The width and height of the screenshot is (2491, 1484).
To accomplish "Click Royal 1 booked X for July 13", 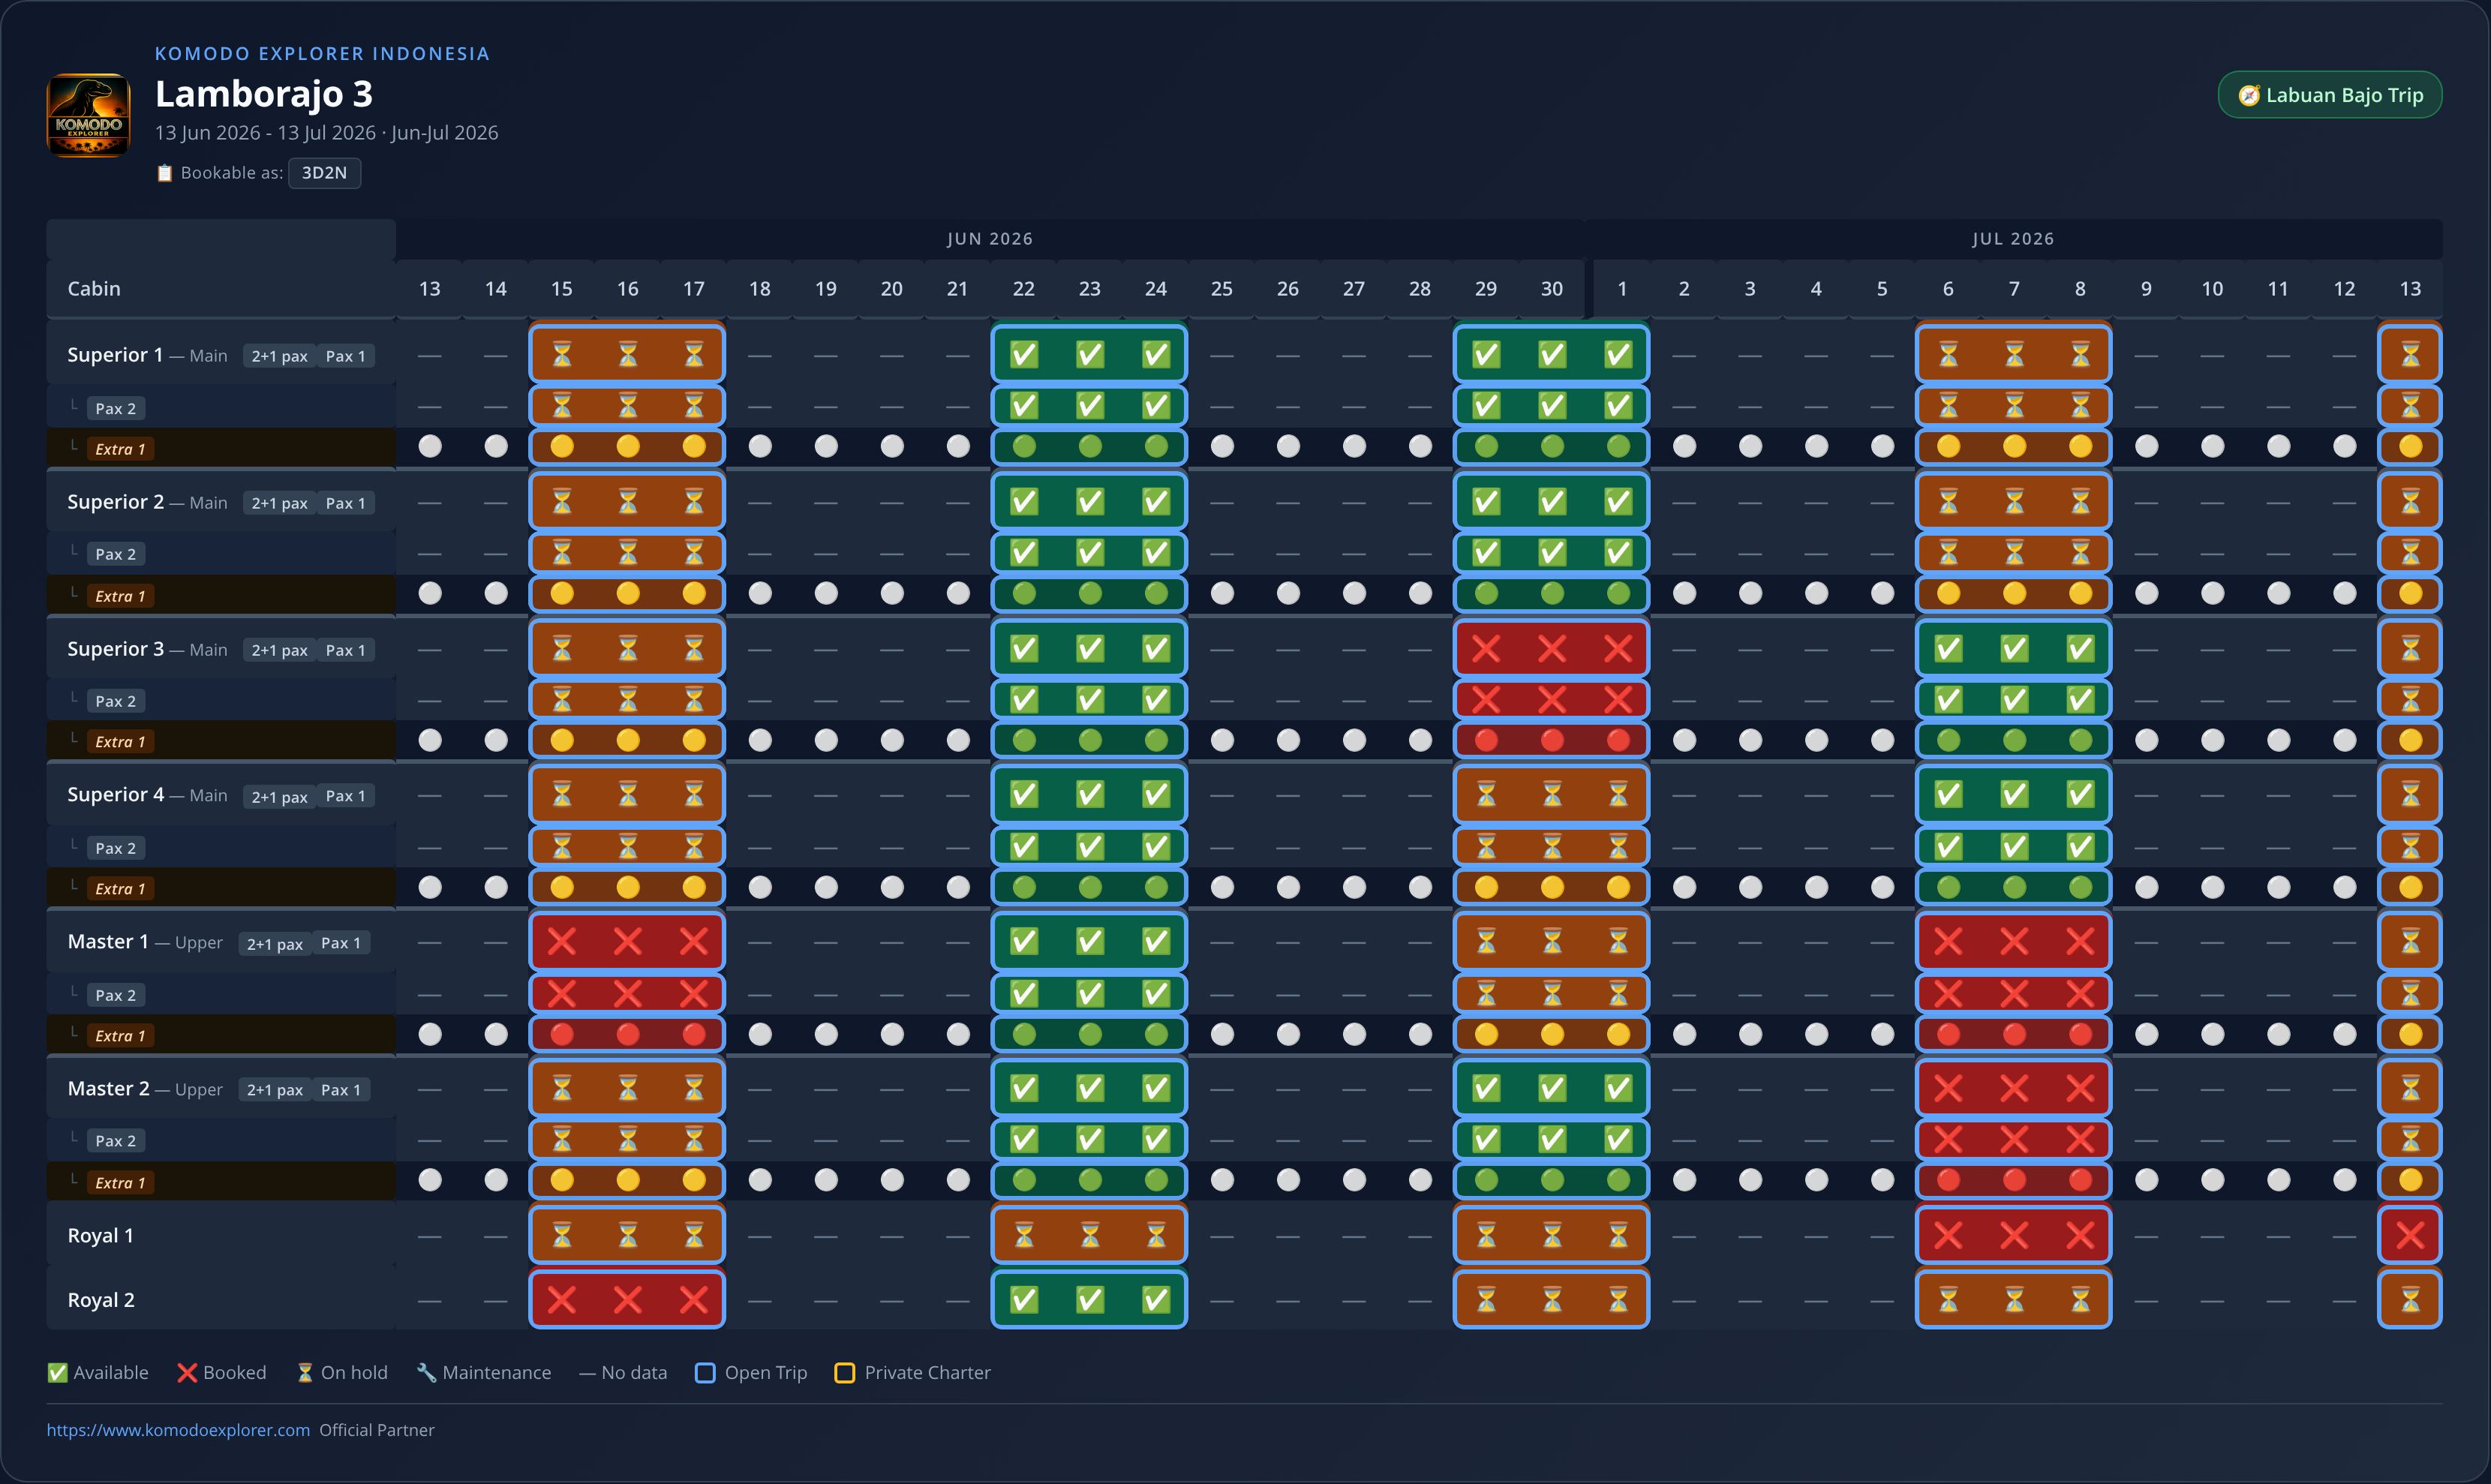I will click(x=2410, y=1236).
